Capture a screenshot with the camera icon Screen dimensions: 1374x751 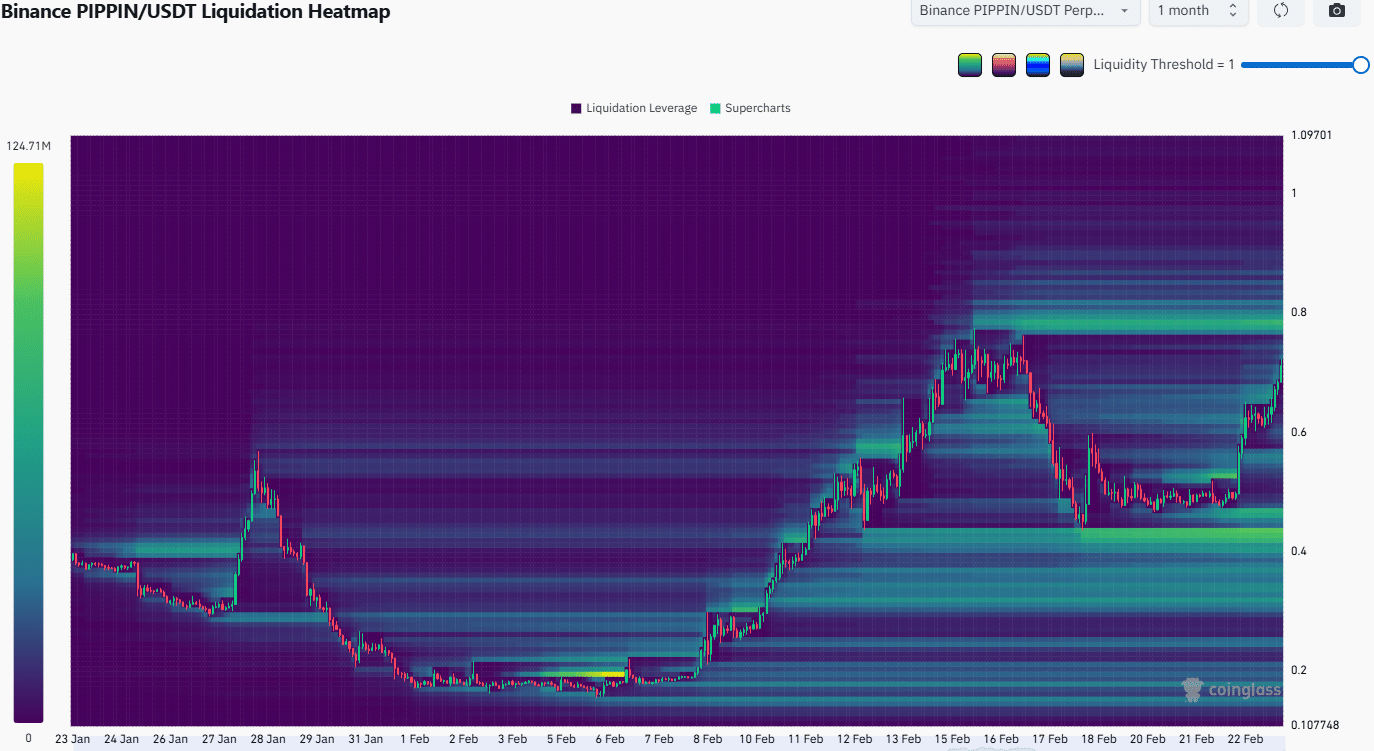click(x=1337, y=11)
